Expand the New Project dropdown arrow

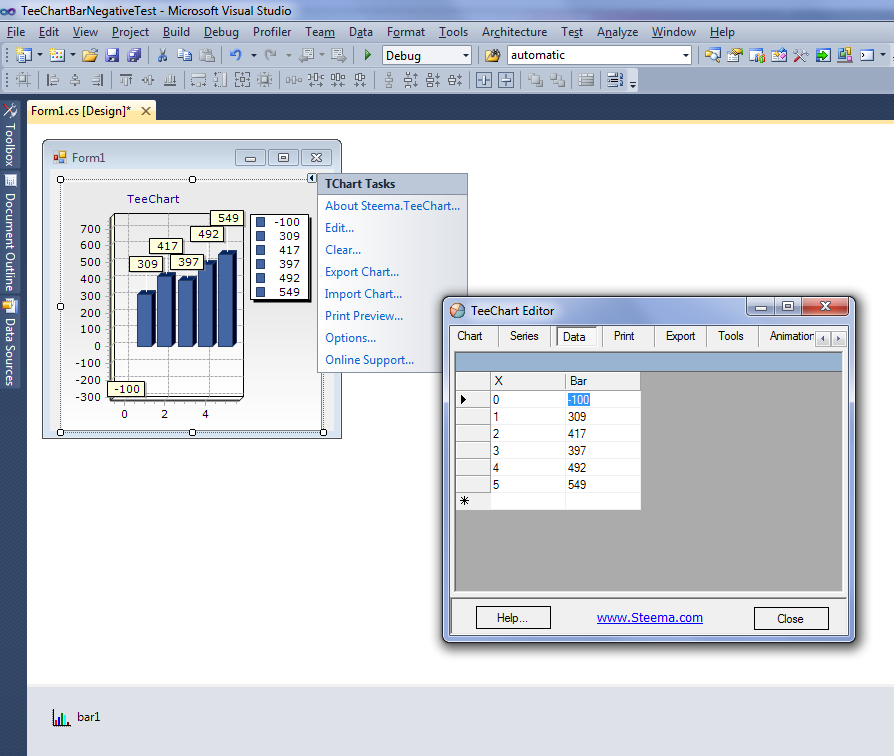[x=40, y=55]
